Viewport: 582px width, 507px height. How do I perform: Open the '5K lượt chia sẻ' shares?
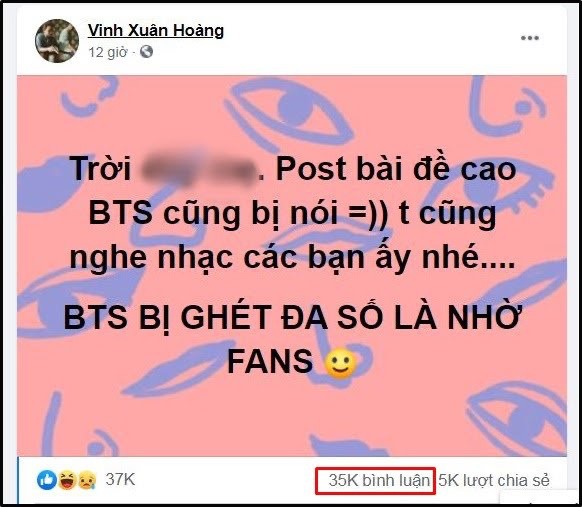(x=494, y=480)
